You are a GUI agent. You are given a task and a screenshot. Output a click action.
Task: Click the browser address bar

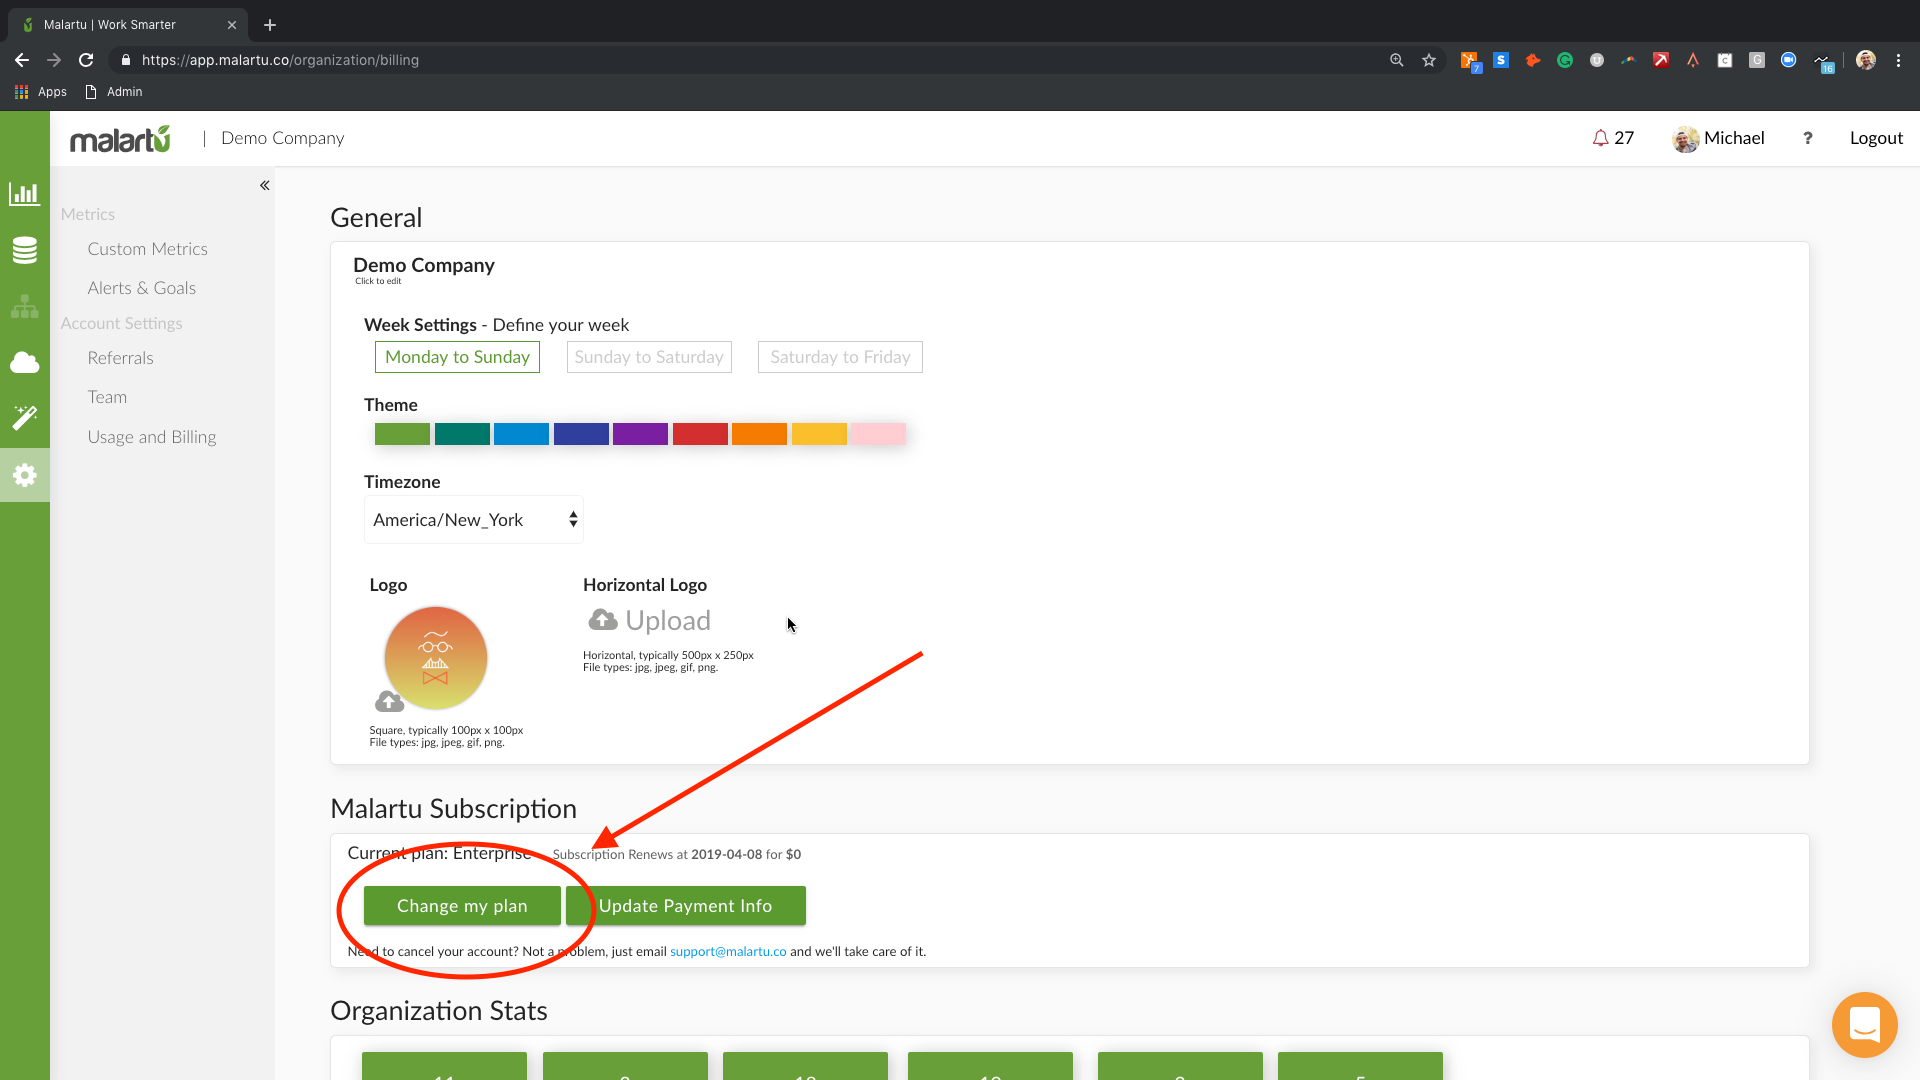tap(750, 60)
